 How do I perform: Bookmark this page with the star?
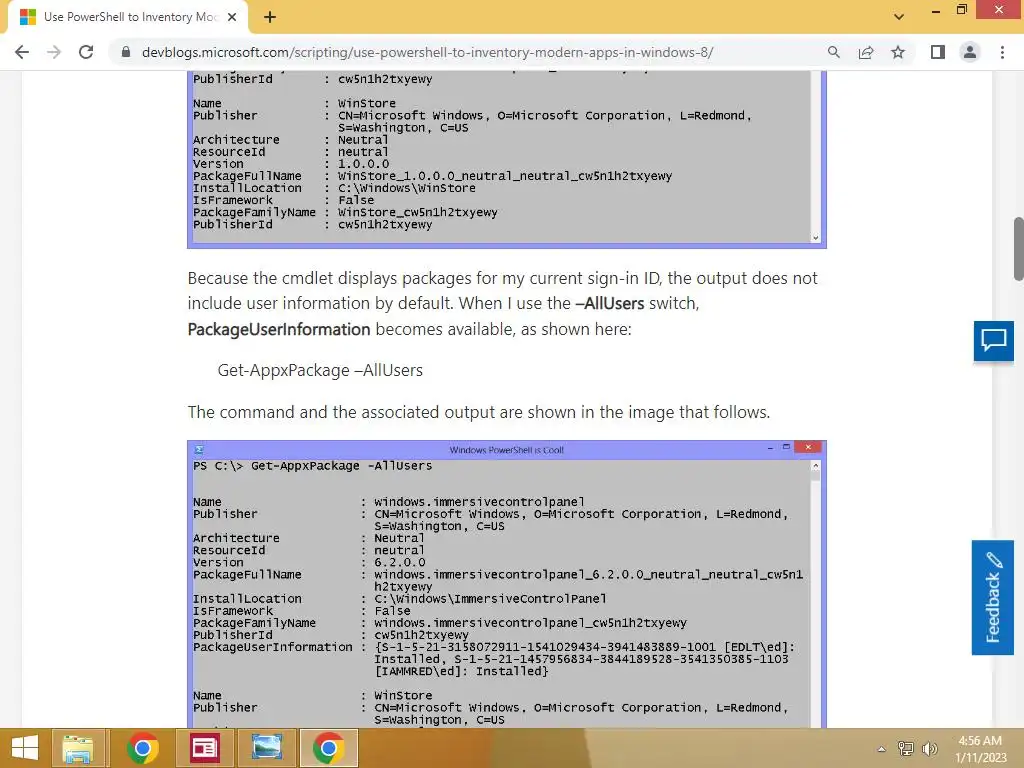point(898,52)
